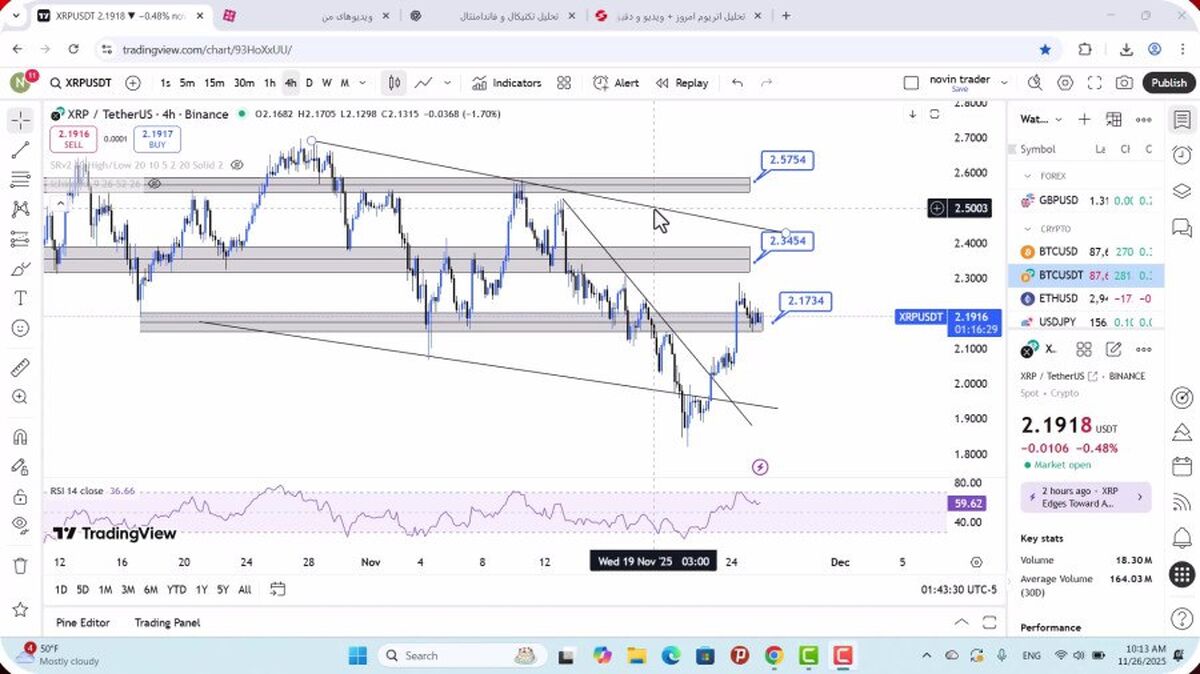Activate the zoom in tool

[20, 397]
